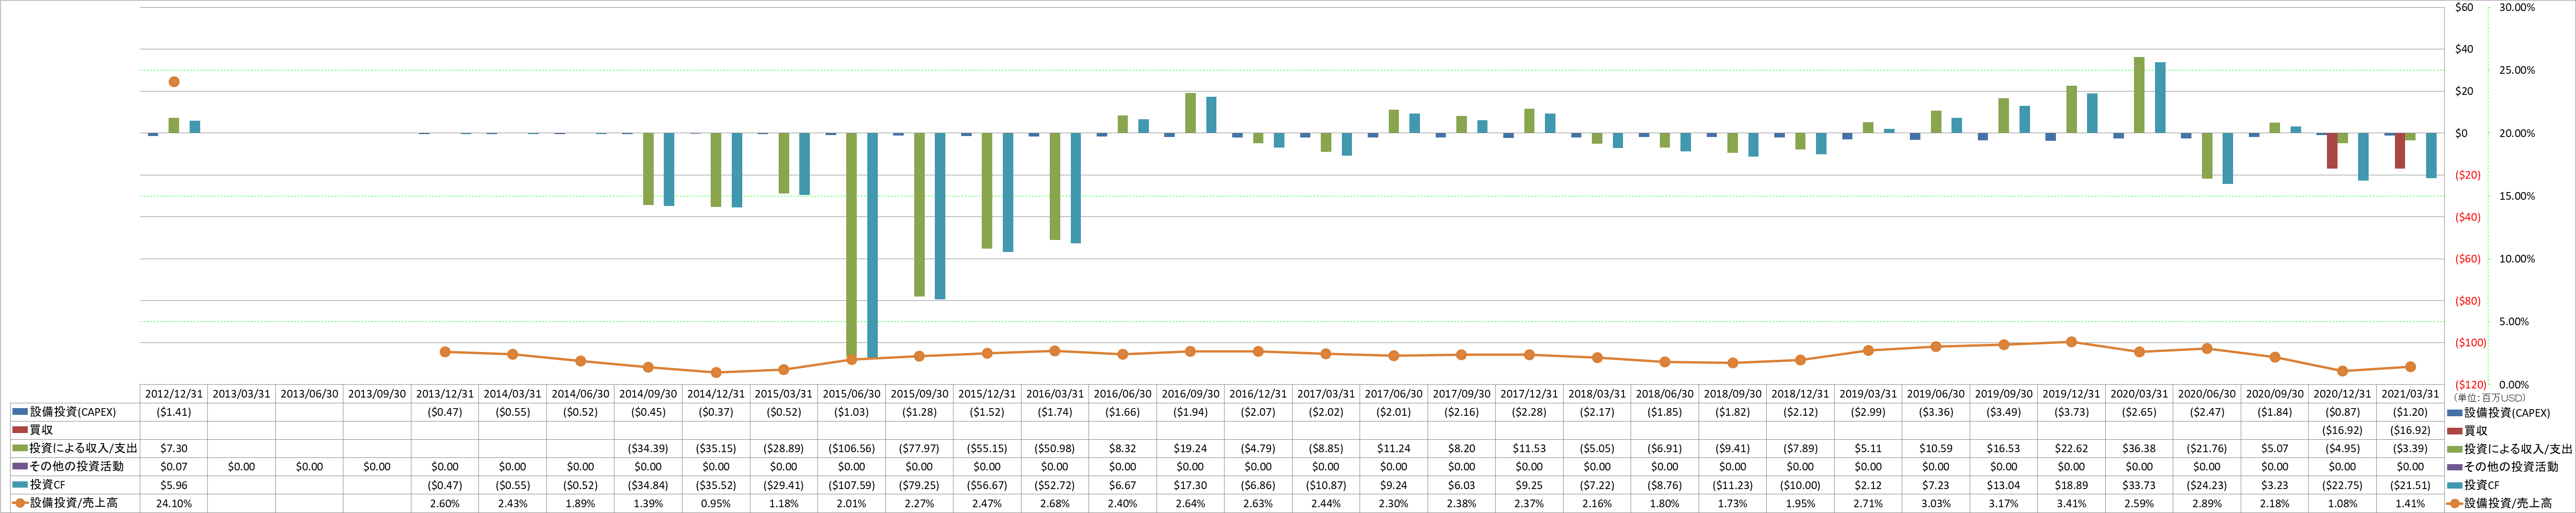Click the 設備投資(CAPEX) row header label
Viewport: 2576px width, 513px height.
pyautogui.click(x=72, y=412)
